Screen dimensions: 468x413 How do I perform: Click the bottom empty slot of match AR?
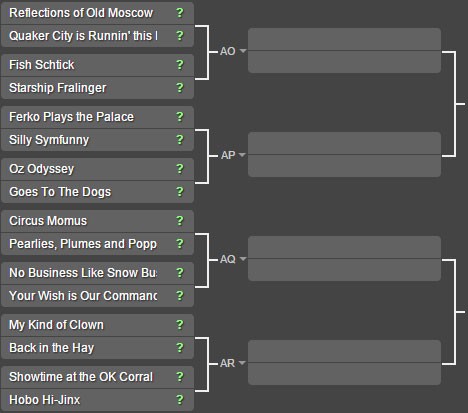tap(344, 374)
